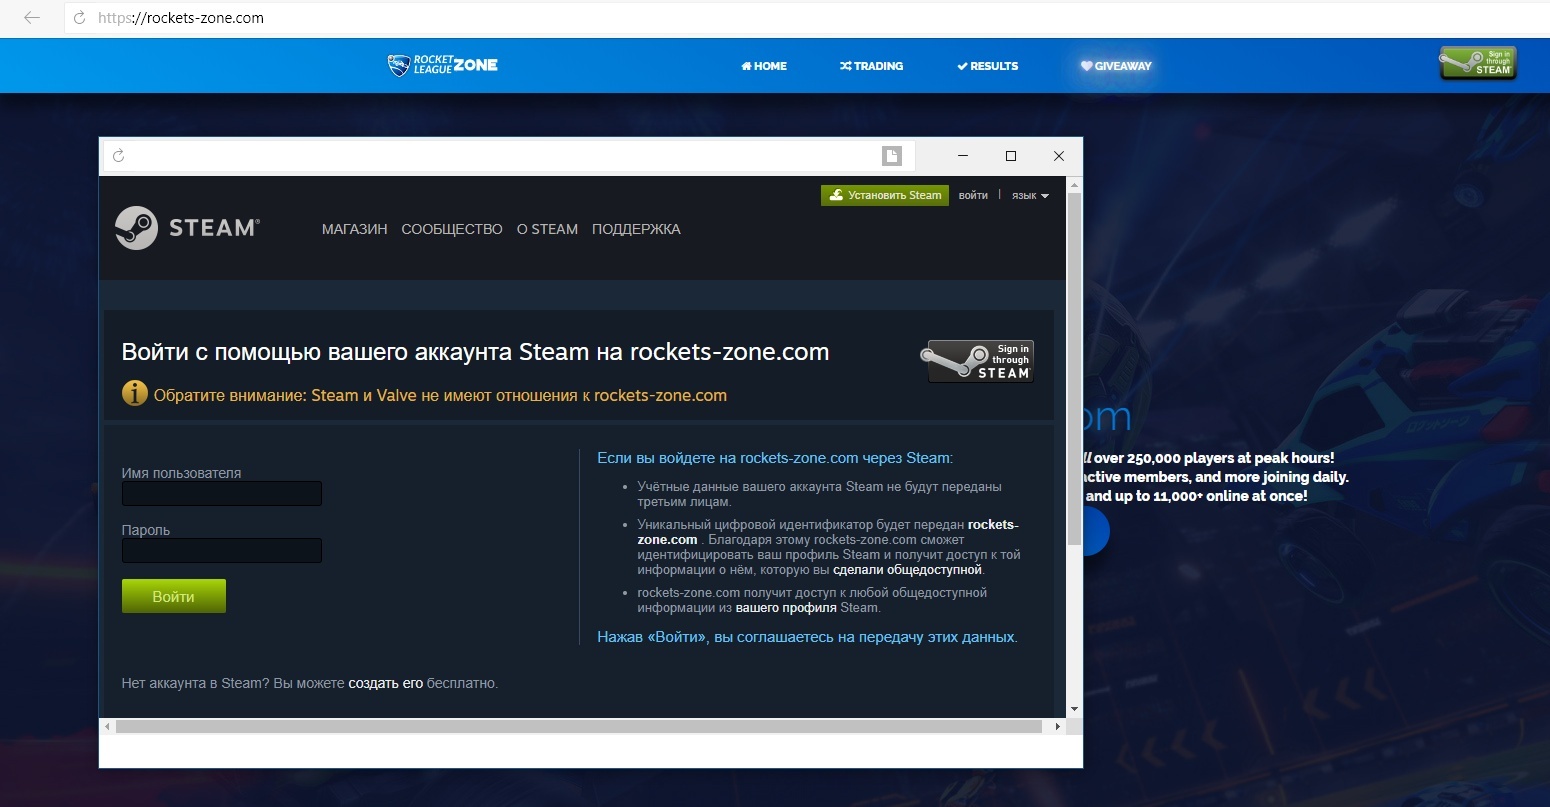Open the О STEAM menu

[547, 229]
